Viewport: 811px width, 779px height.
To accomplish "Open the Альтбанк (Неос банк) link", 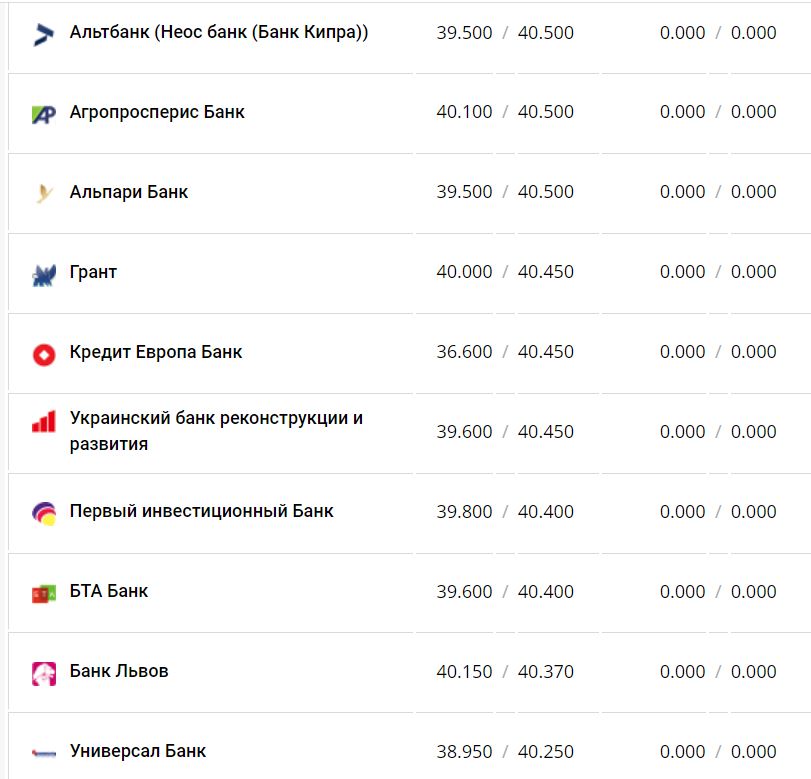I will [x=219, y=32].
